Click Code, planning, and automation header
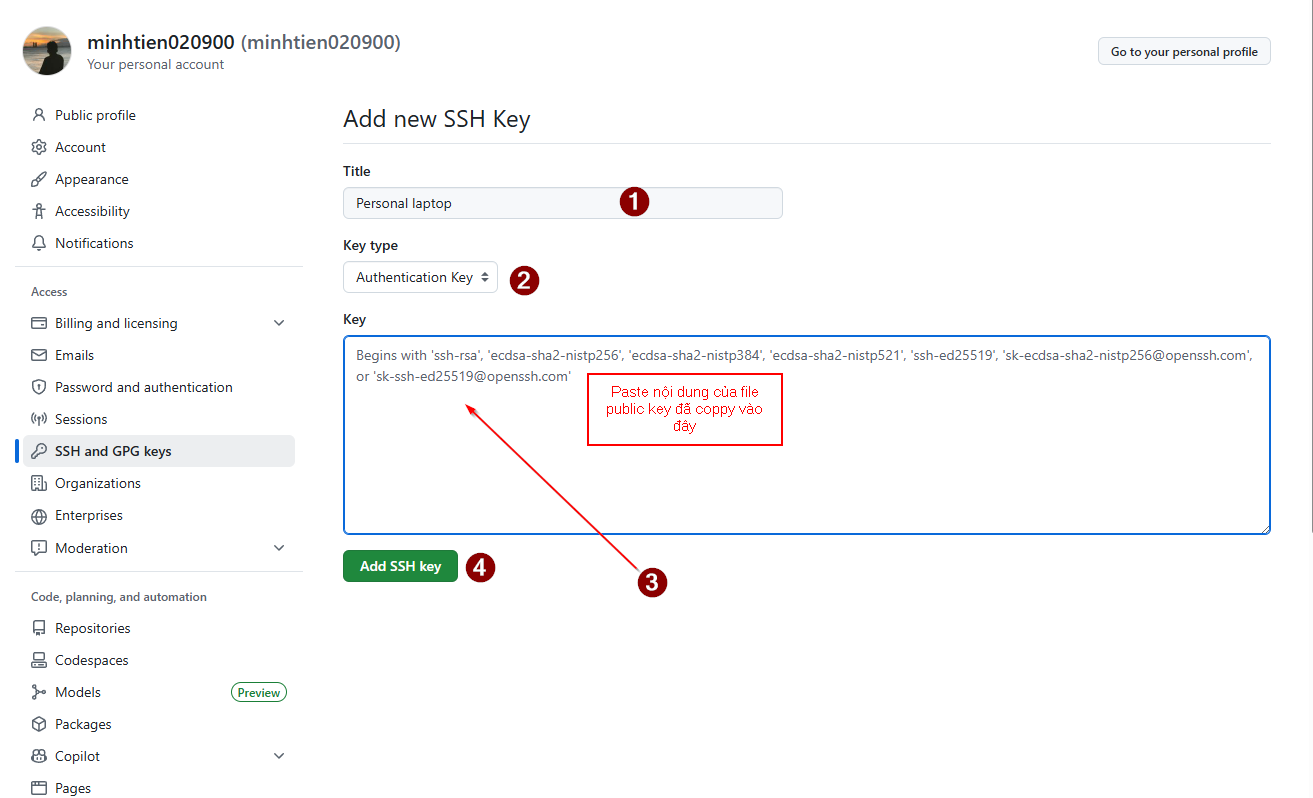 pos(119,597)
